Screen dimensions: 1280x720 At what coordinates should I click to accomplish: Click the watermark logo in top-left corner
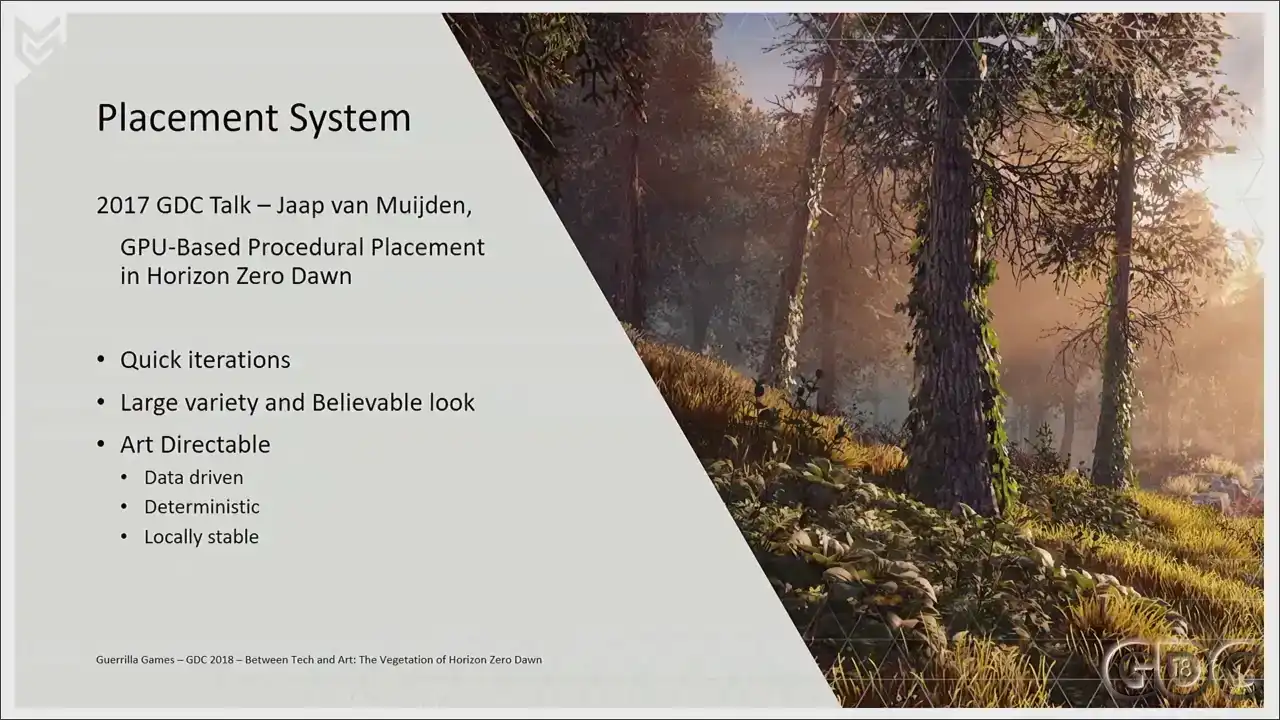40,41
